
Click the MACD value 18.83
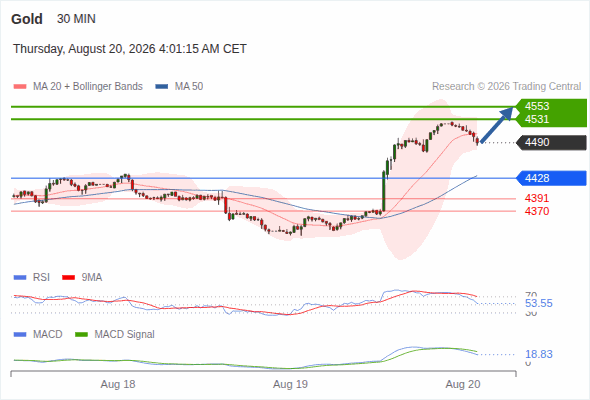[539, 354]
